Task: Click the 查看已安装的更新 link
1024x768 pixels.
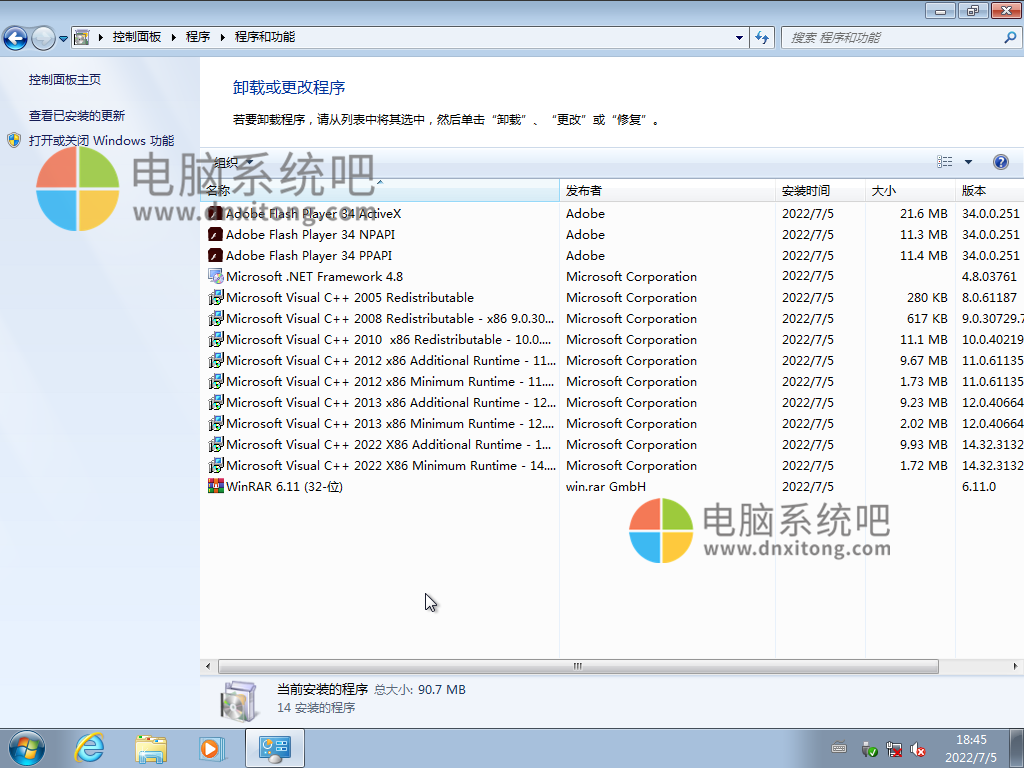Action: [77, 116]
